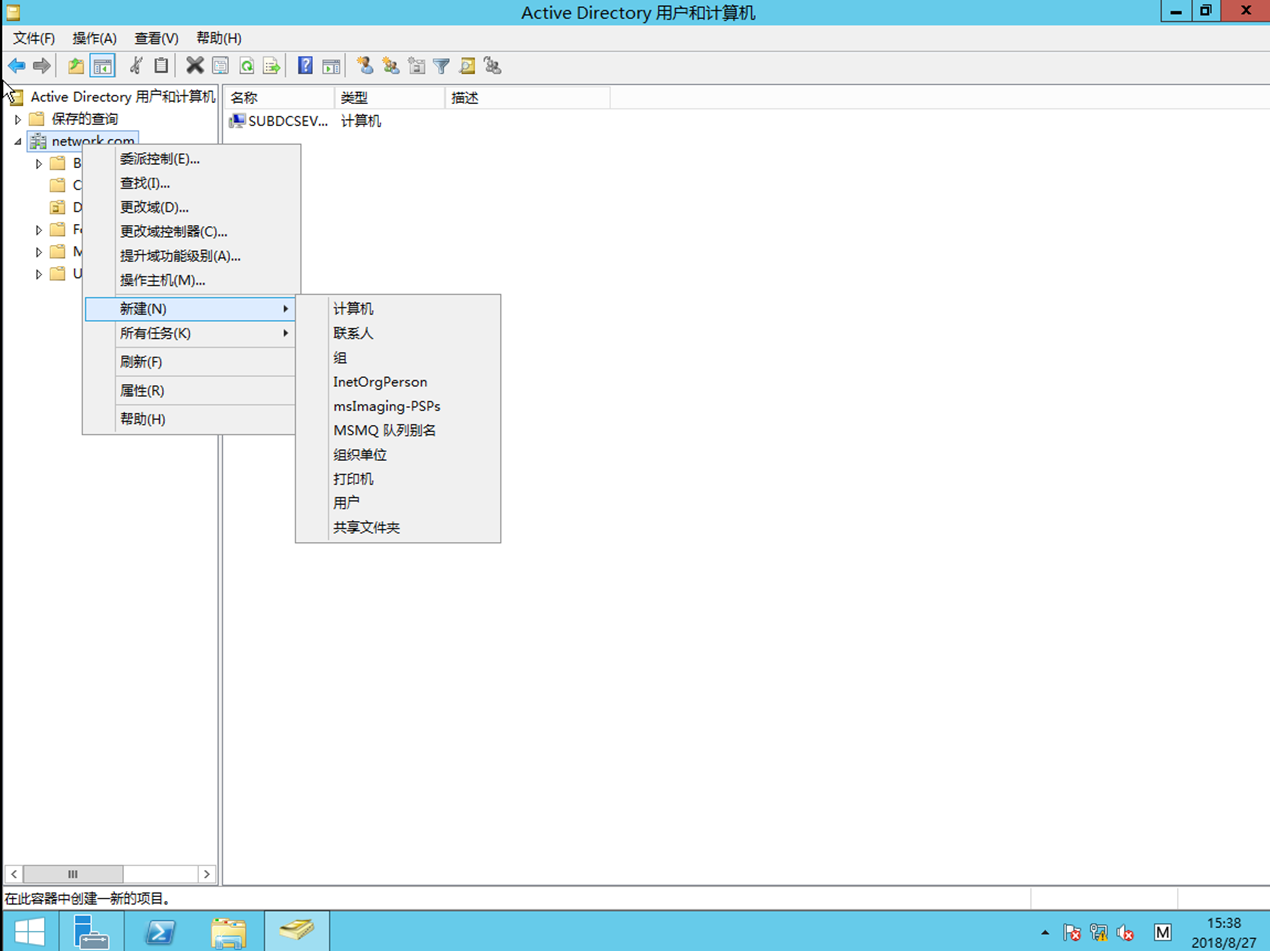This screenshot has width=1270, height=951.
Task: Select 更改域控制器(C)... in context menu
Action: pyautogui.click(x=191, y=231)
